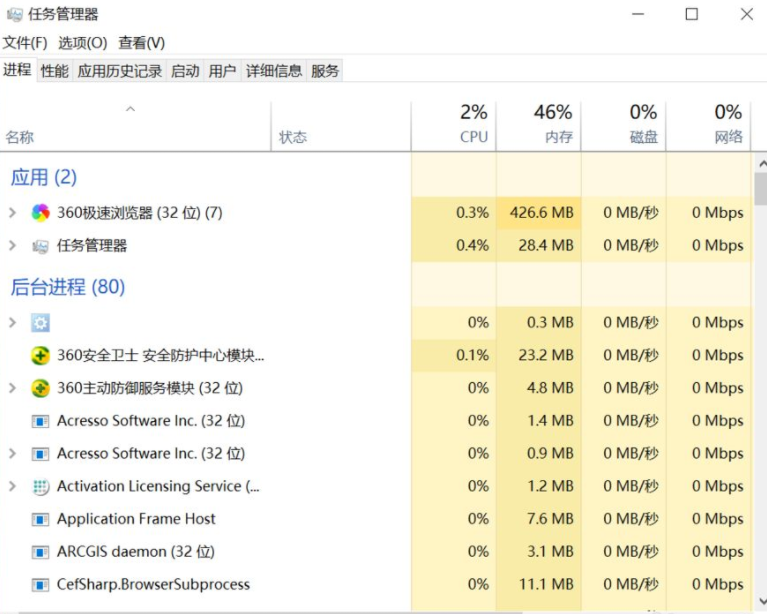Click the CefSharp.BrowserSubprocess icon
The height and width of the screenshot is (614, 767).
(40, 585)
